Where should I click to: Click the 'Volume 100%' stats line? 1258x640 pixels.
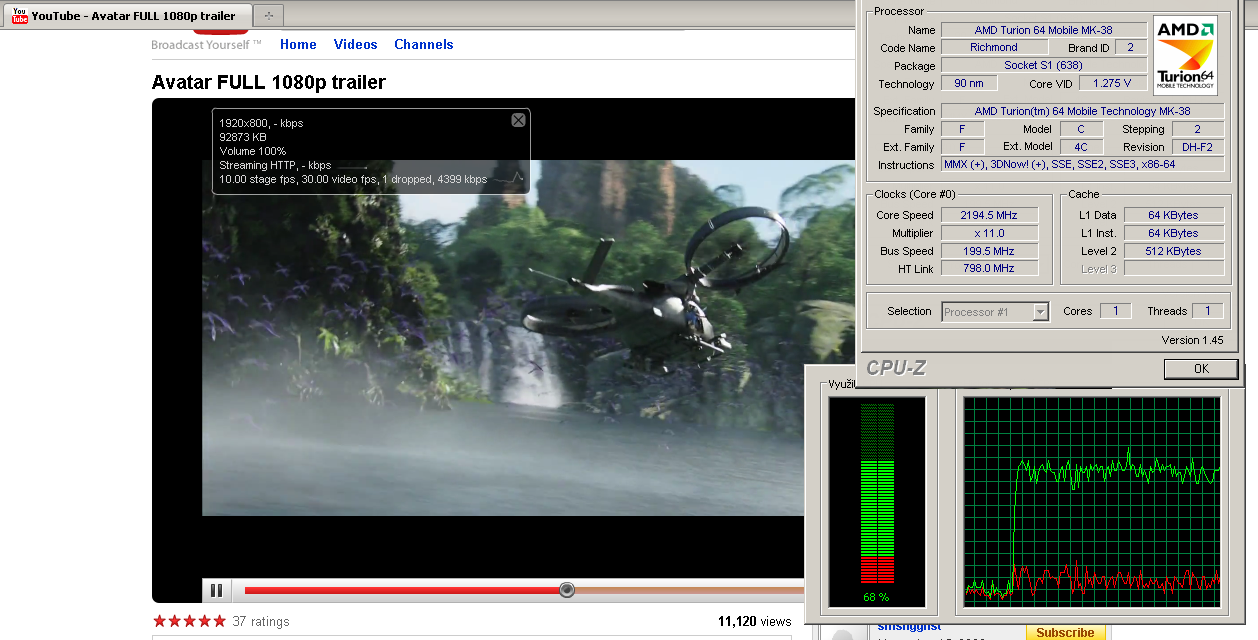pyautogui.click(x=253, y=151)
